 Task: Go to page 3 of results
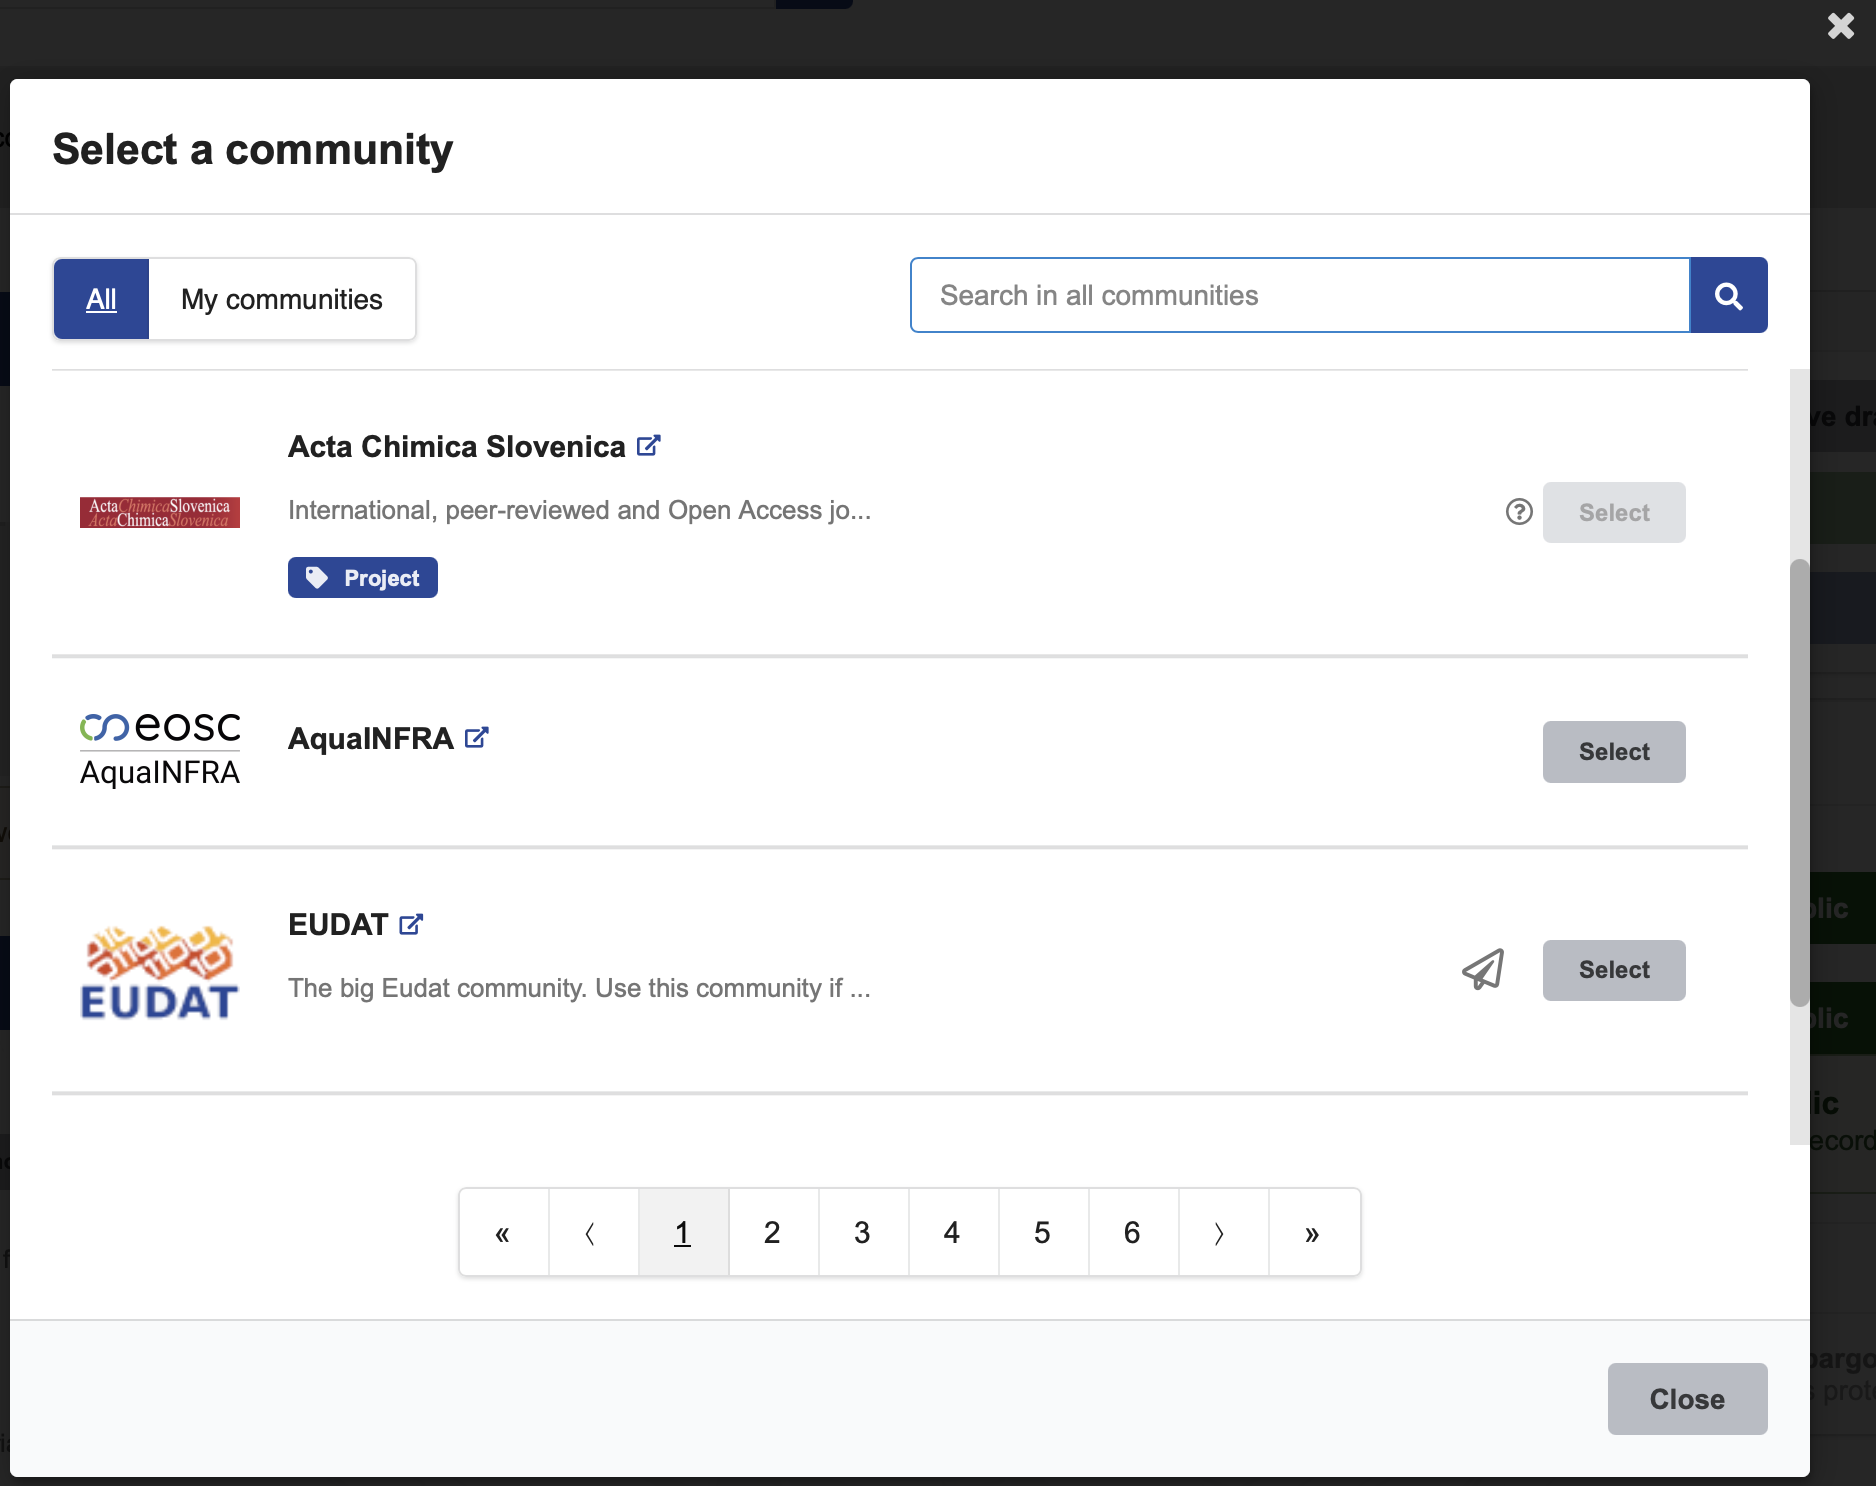point(862,1232)
